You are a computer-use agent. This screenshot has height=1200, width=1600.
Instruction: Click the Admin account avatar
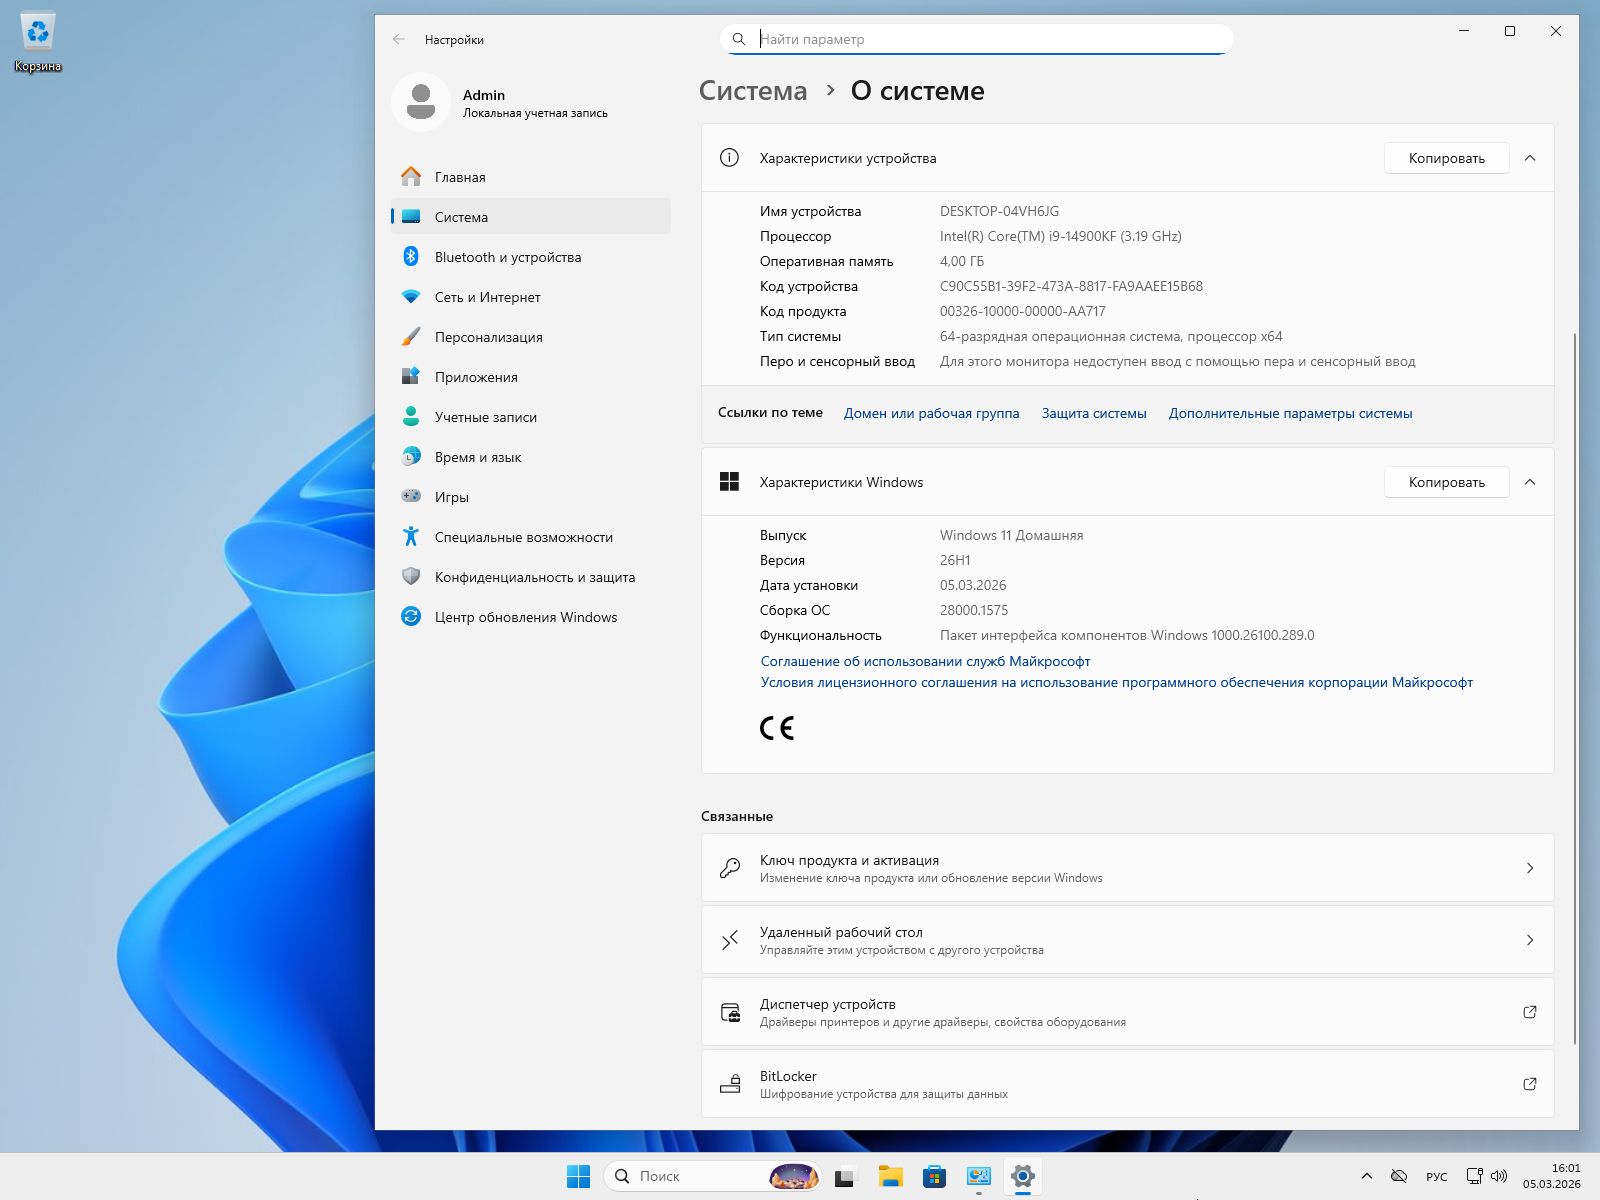click(x=421, y=103)
